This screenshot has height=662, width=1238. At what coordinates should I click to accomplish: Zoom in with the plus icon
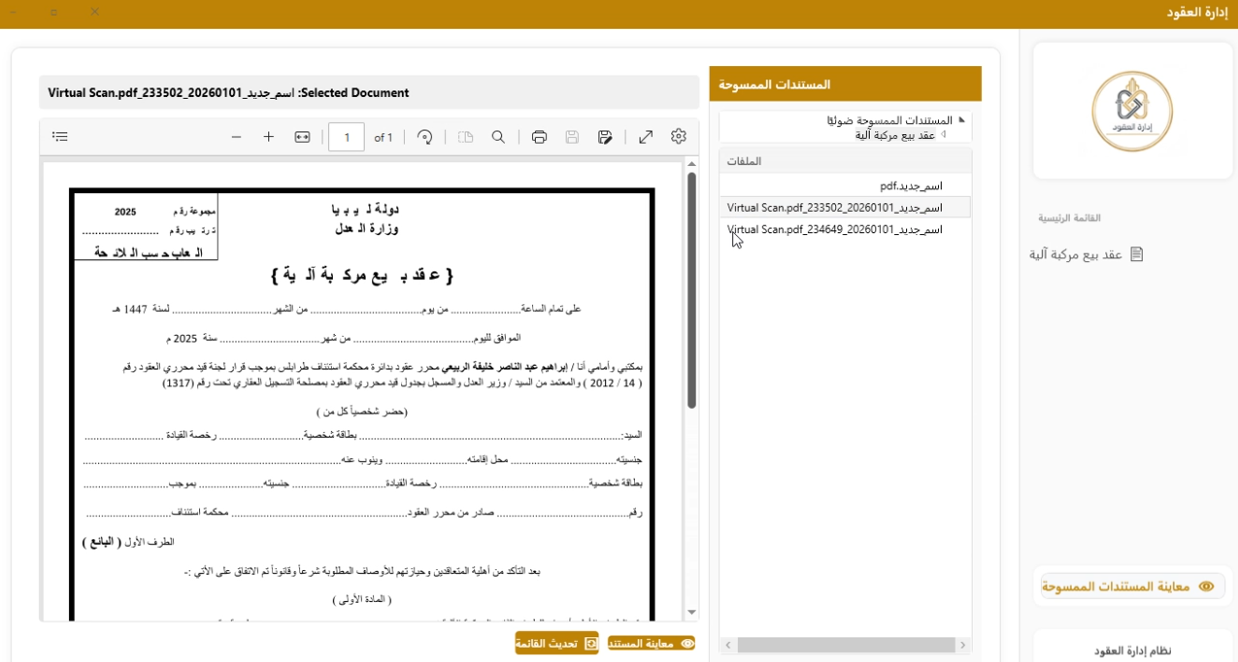(268, 137)
